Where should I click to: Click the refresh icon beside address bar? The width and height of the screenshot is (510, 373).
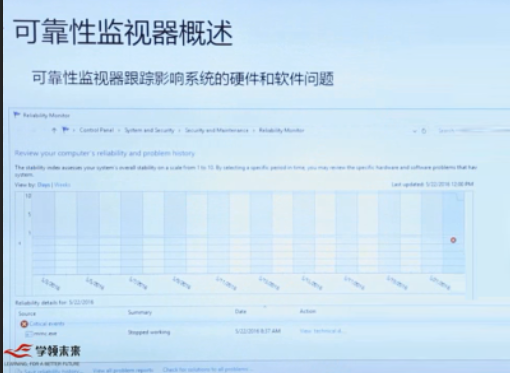click(424, 131)
